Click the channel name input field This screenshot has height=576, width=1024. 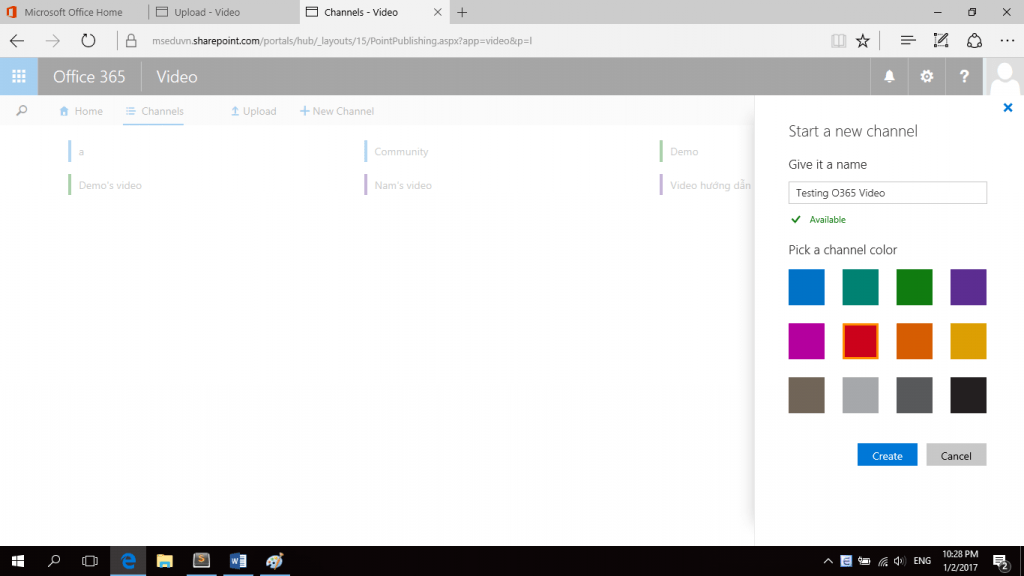click(x=887, y=193)
